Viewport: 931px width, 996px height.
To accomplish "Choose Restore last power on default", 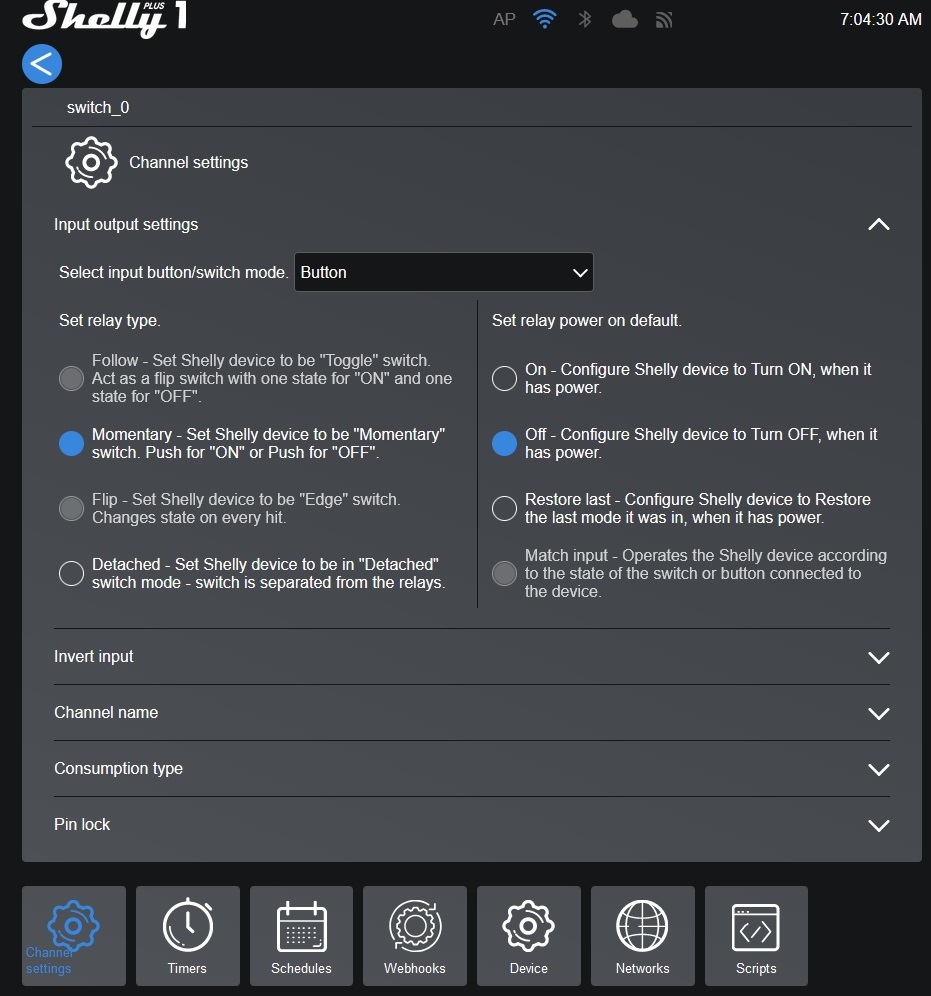I will click(504, 509).
